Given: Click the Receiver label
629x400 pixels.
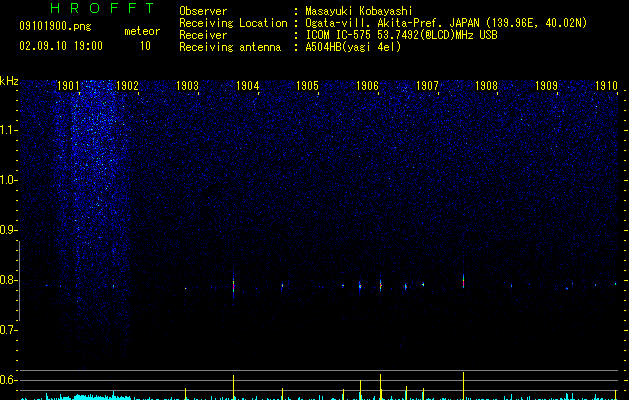Looking at the screenshot, I should [203, 35].
